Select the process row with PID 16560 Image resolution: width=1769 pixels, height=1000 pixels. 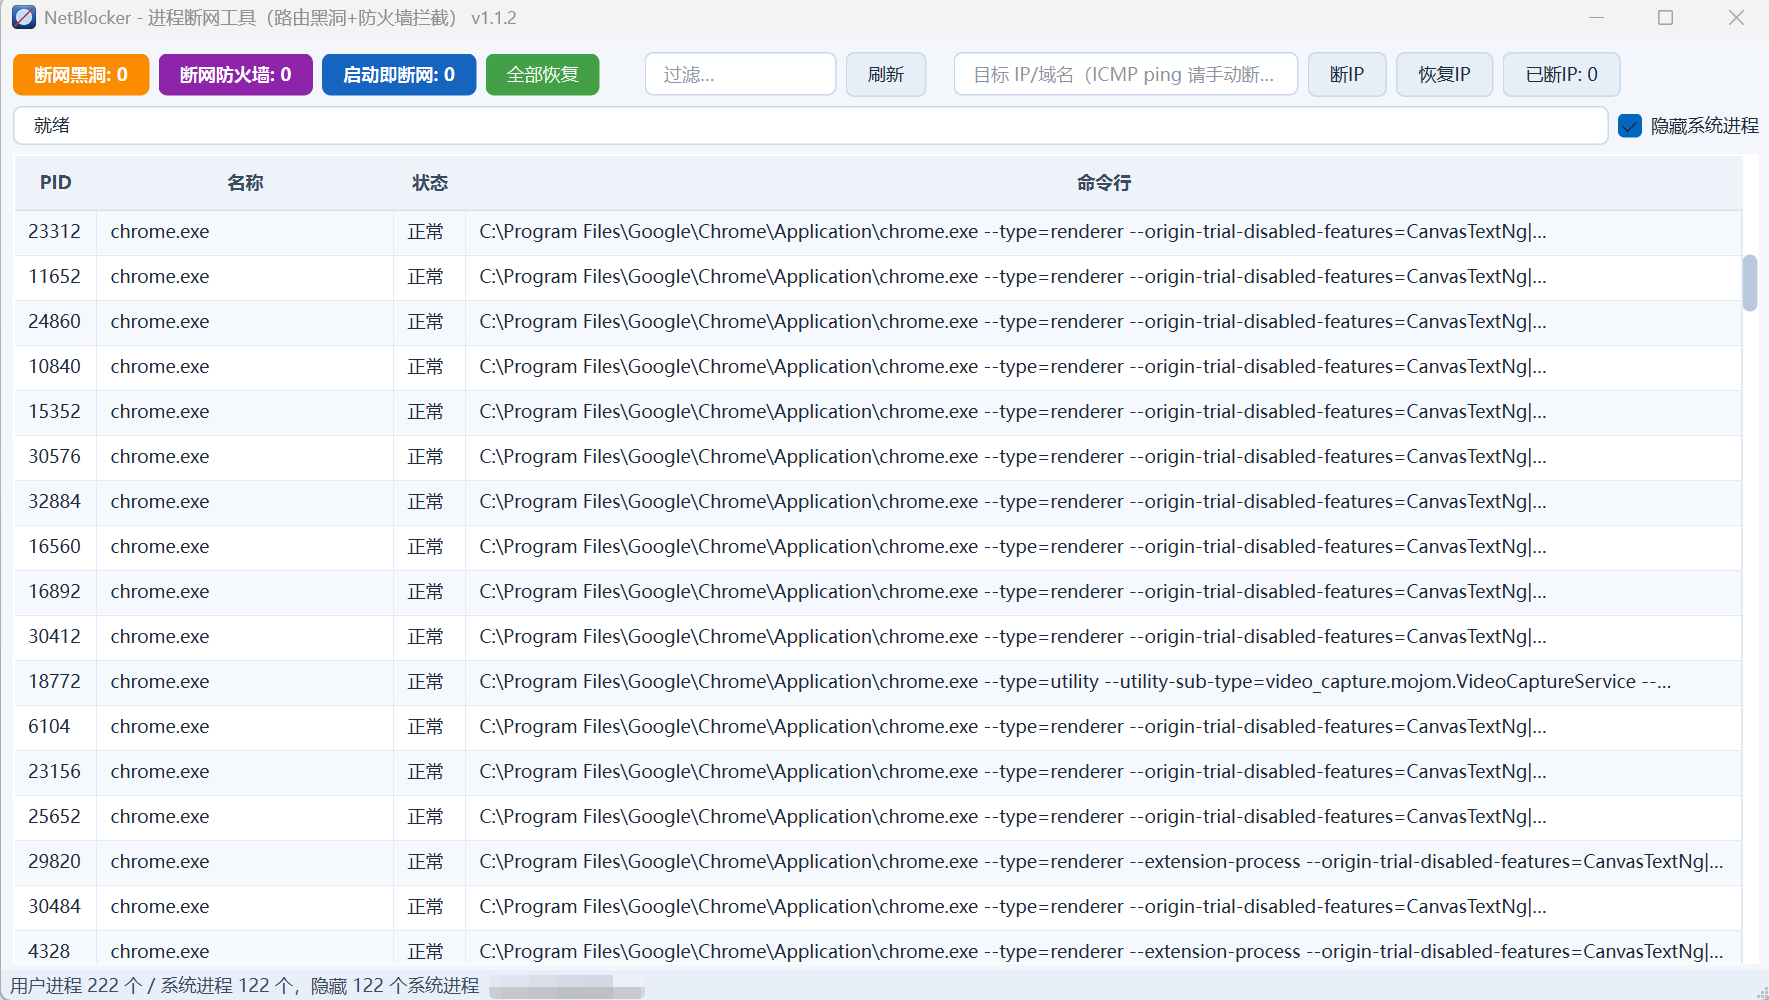pos(878,547)
